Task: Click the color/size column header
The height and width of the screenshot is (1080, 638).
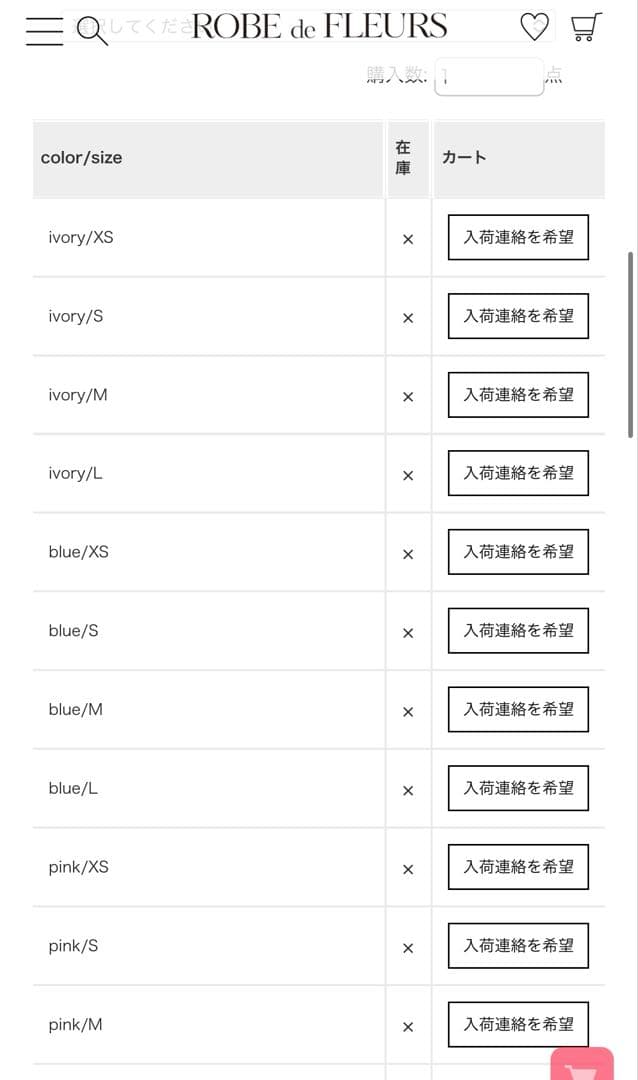Action: click(x=82, y=158)
